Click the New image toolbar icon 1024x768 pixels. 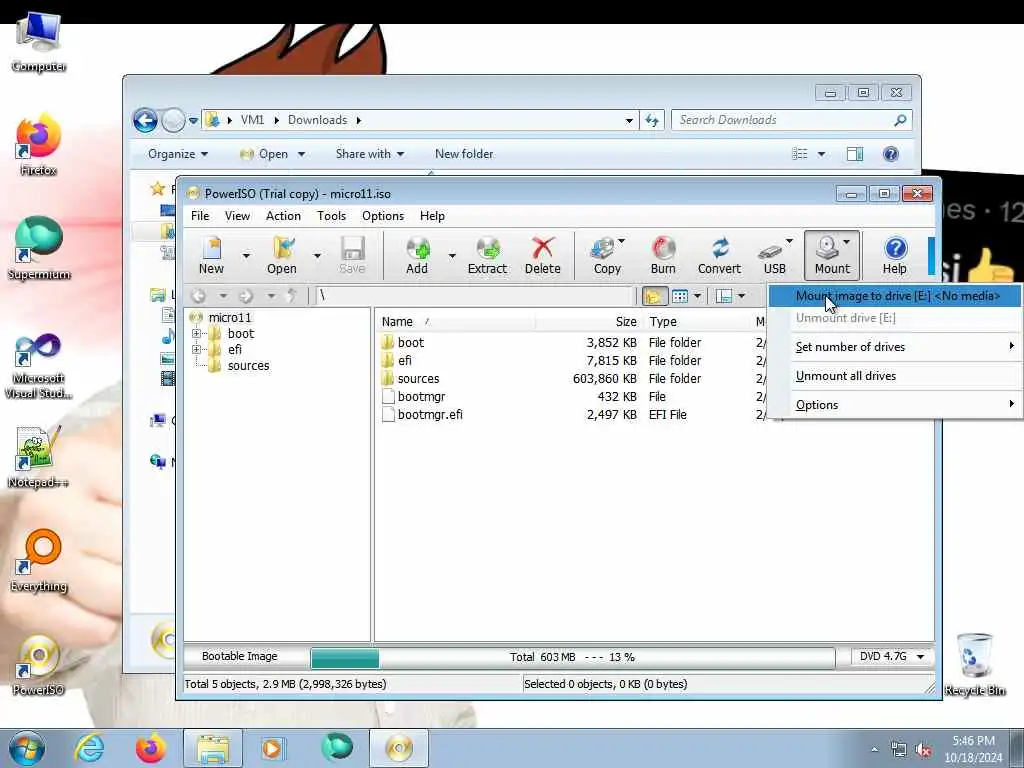(x=211, y=255)
